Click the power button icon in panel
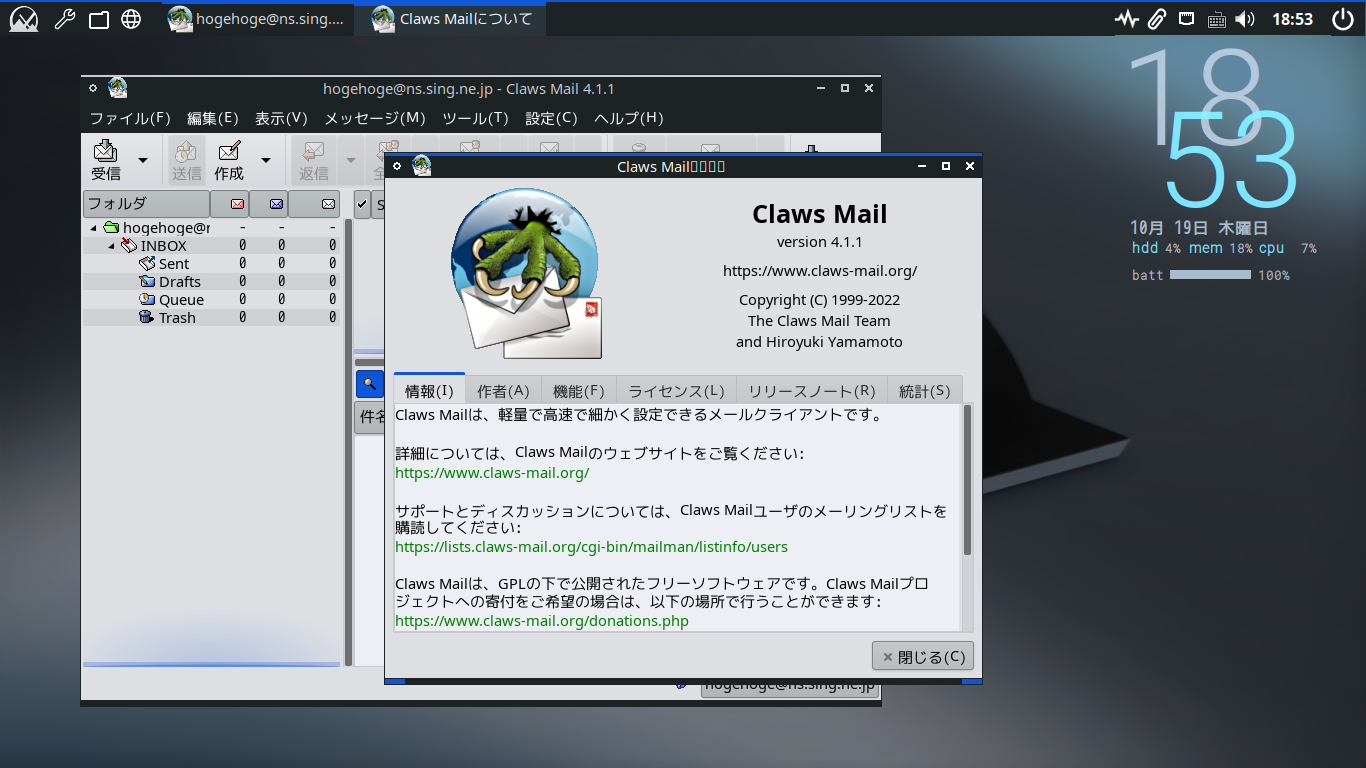This screenshot has width=1366, height=768. click(x=1342, y=19)
